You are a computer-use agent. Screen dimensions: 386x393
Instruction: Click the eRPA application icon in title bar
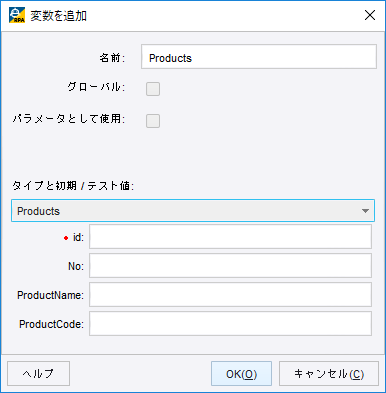tap(17, 15)
